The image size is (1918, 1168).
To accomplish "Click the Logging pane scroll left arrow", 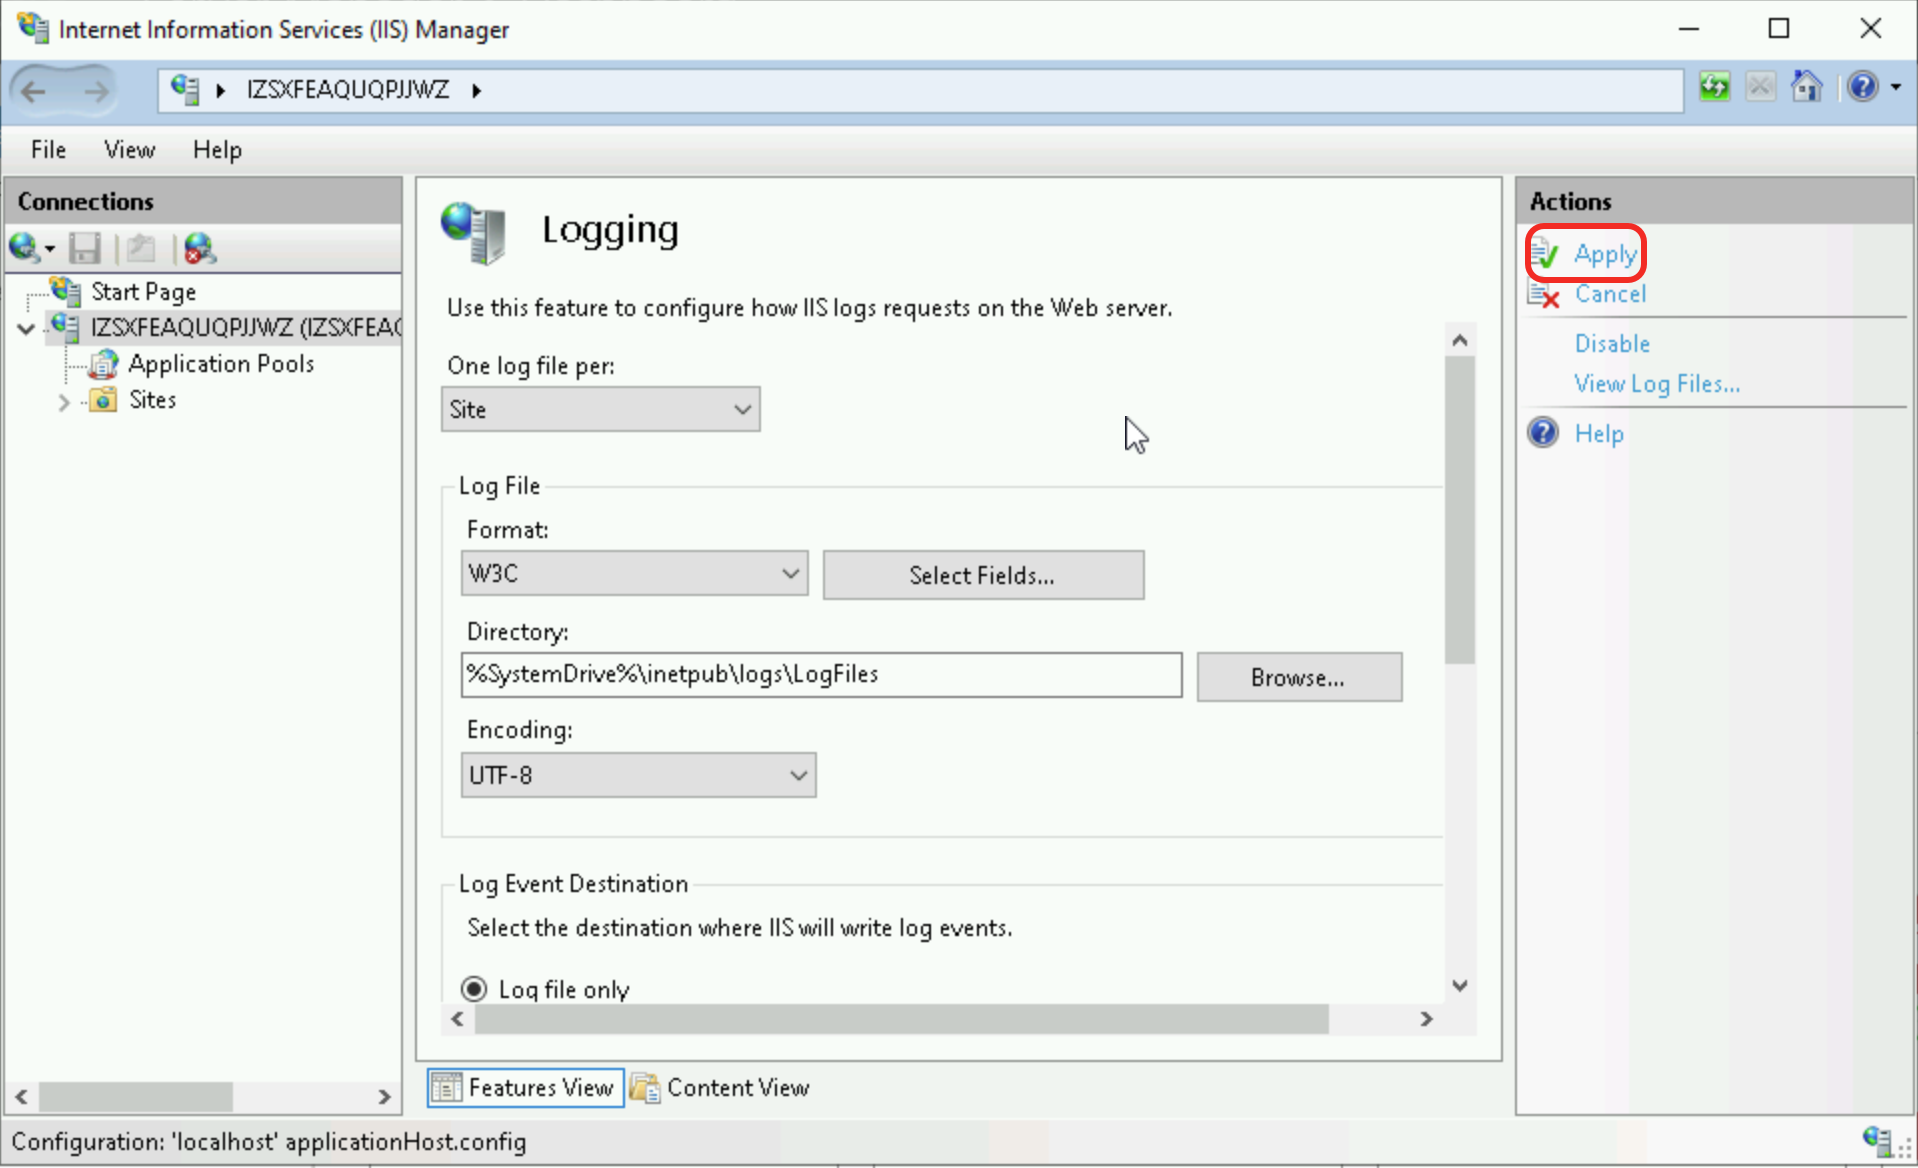I will [x=458, y=1019].
